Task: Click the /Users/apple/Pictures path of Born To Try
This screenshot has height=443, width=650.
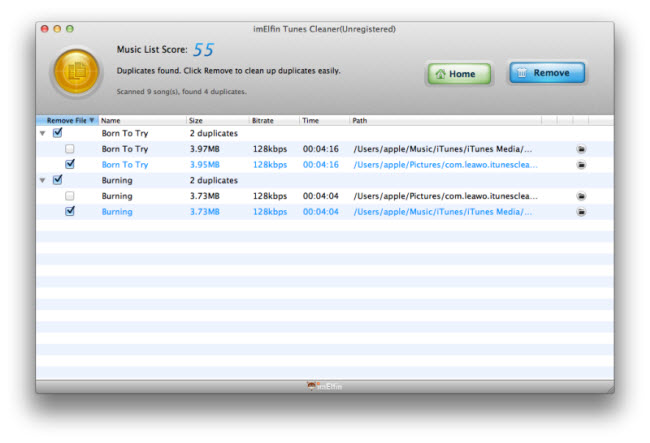Action: (x=446, y=165)
